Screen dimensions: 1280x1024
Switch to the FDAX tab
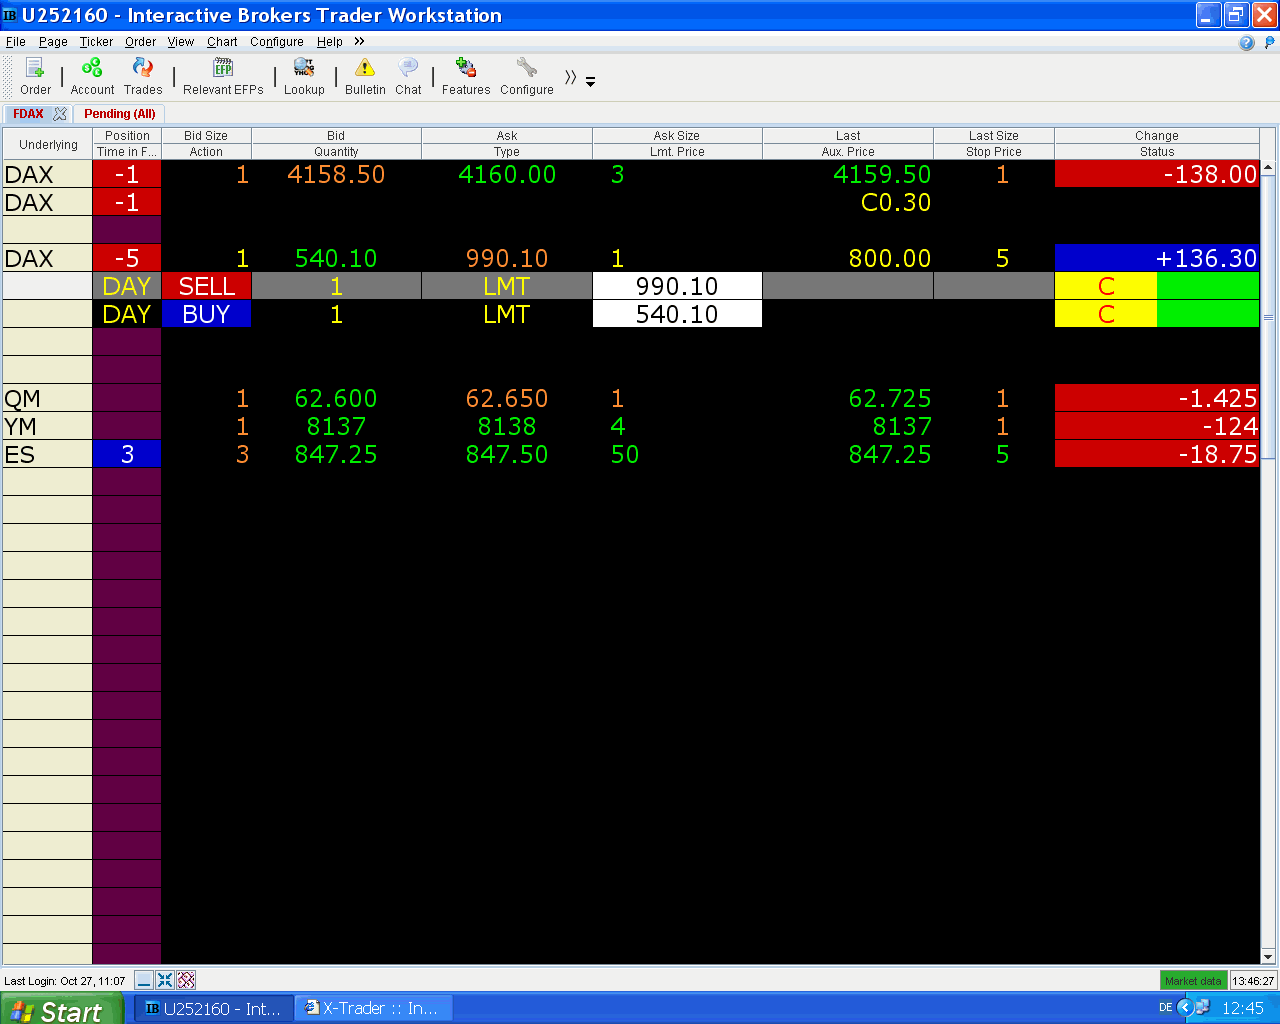[x=28, y=114]
